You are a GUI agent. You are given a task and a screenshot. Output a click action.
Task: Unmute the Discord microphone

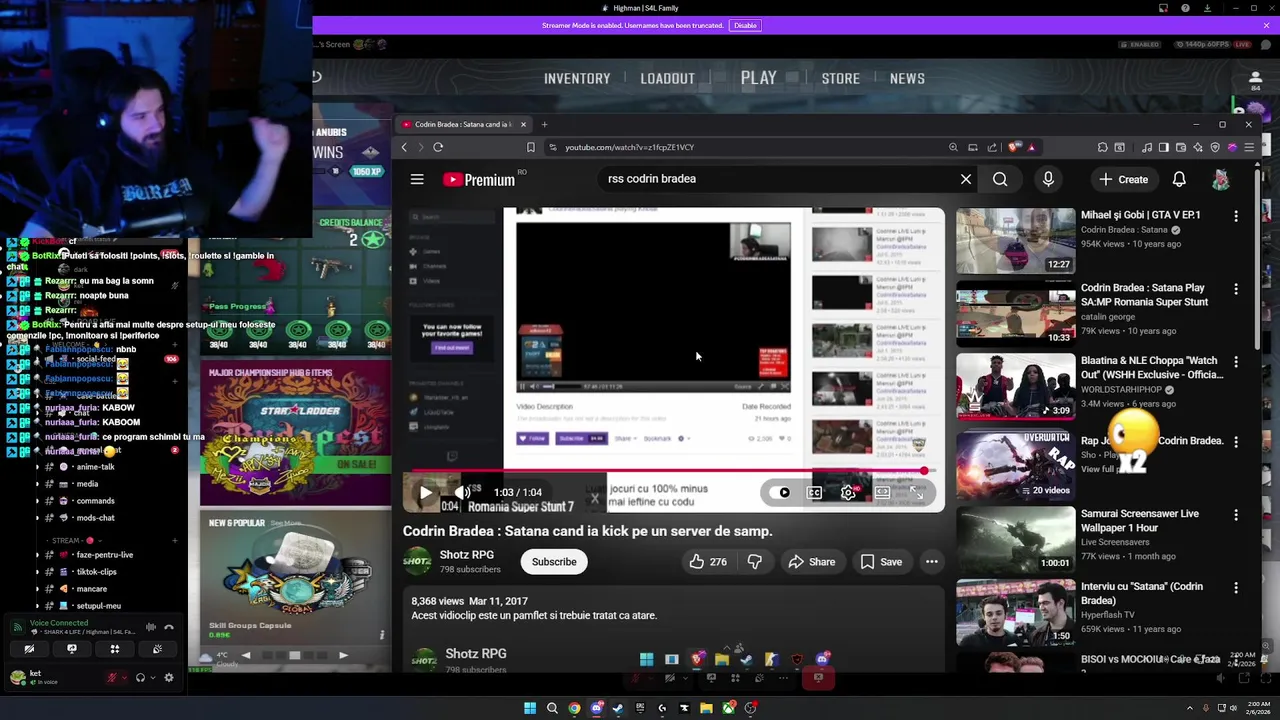113,678
